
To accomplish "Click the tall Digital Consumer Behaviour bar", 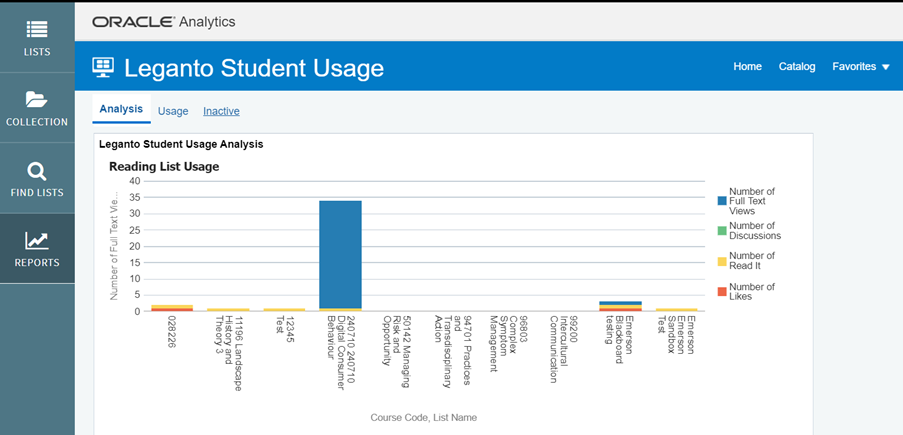I will 340,255.
